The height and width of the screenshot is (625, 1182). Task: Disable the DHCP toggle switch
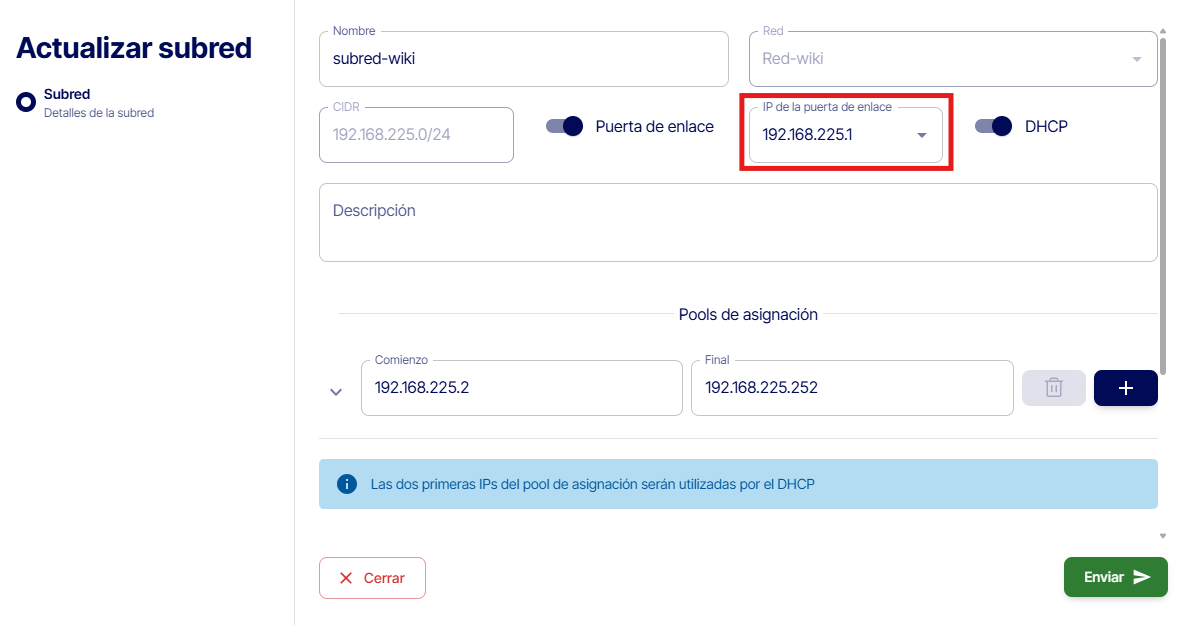tap(994, 127)
